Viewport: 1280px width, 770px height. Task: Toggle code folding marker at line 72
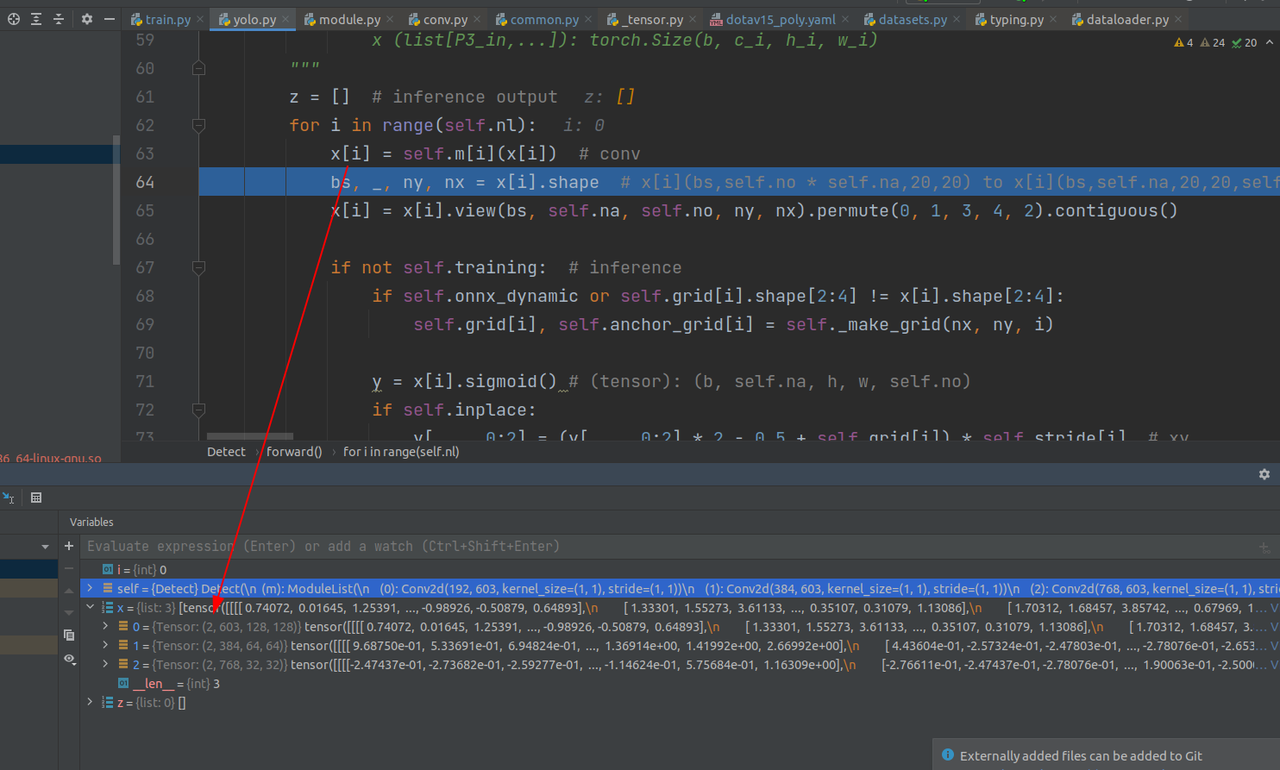(x=198, y=410)
